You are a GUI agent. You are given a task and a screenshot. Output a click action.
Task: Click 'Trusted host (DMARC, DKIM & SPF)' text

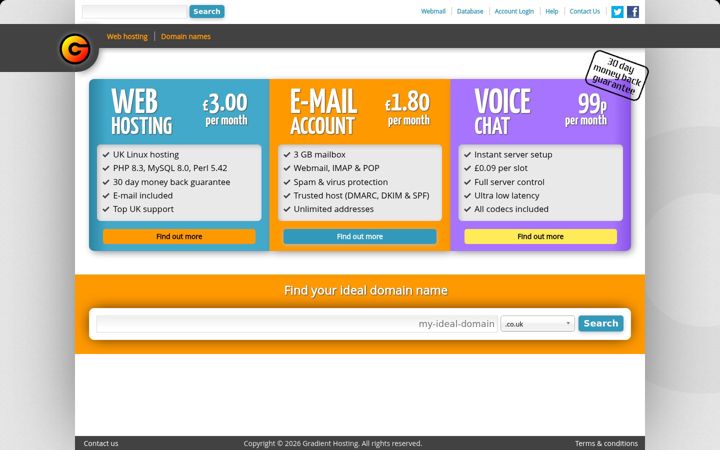pyautogui.click(x=361, y=196)
